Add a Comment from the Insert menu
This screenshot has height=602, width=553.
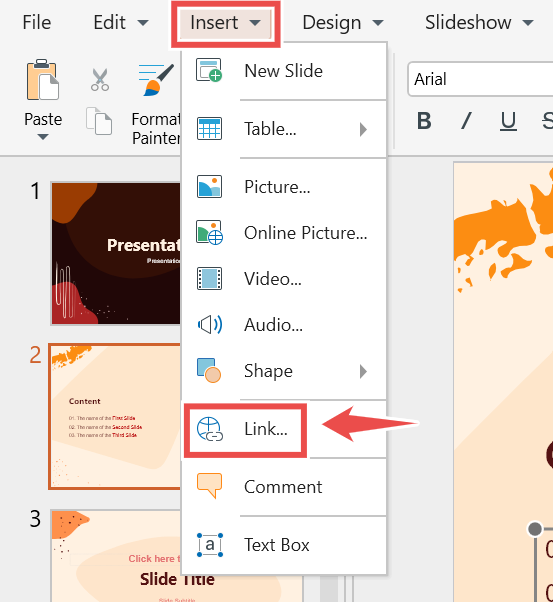coord(283,487)
